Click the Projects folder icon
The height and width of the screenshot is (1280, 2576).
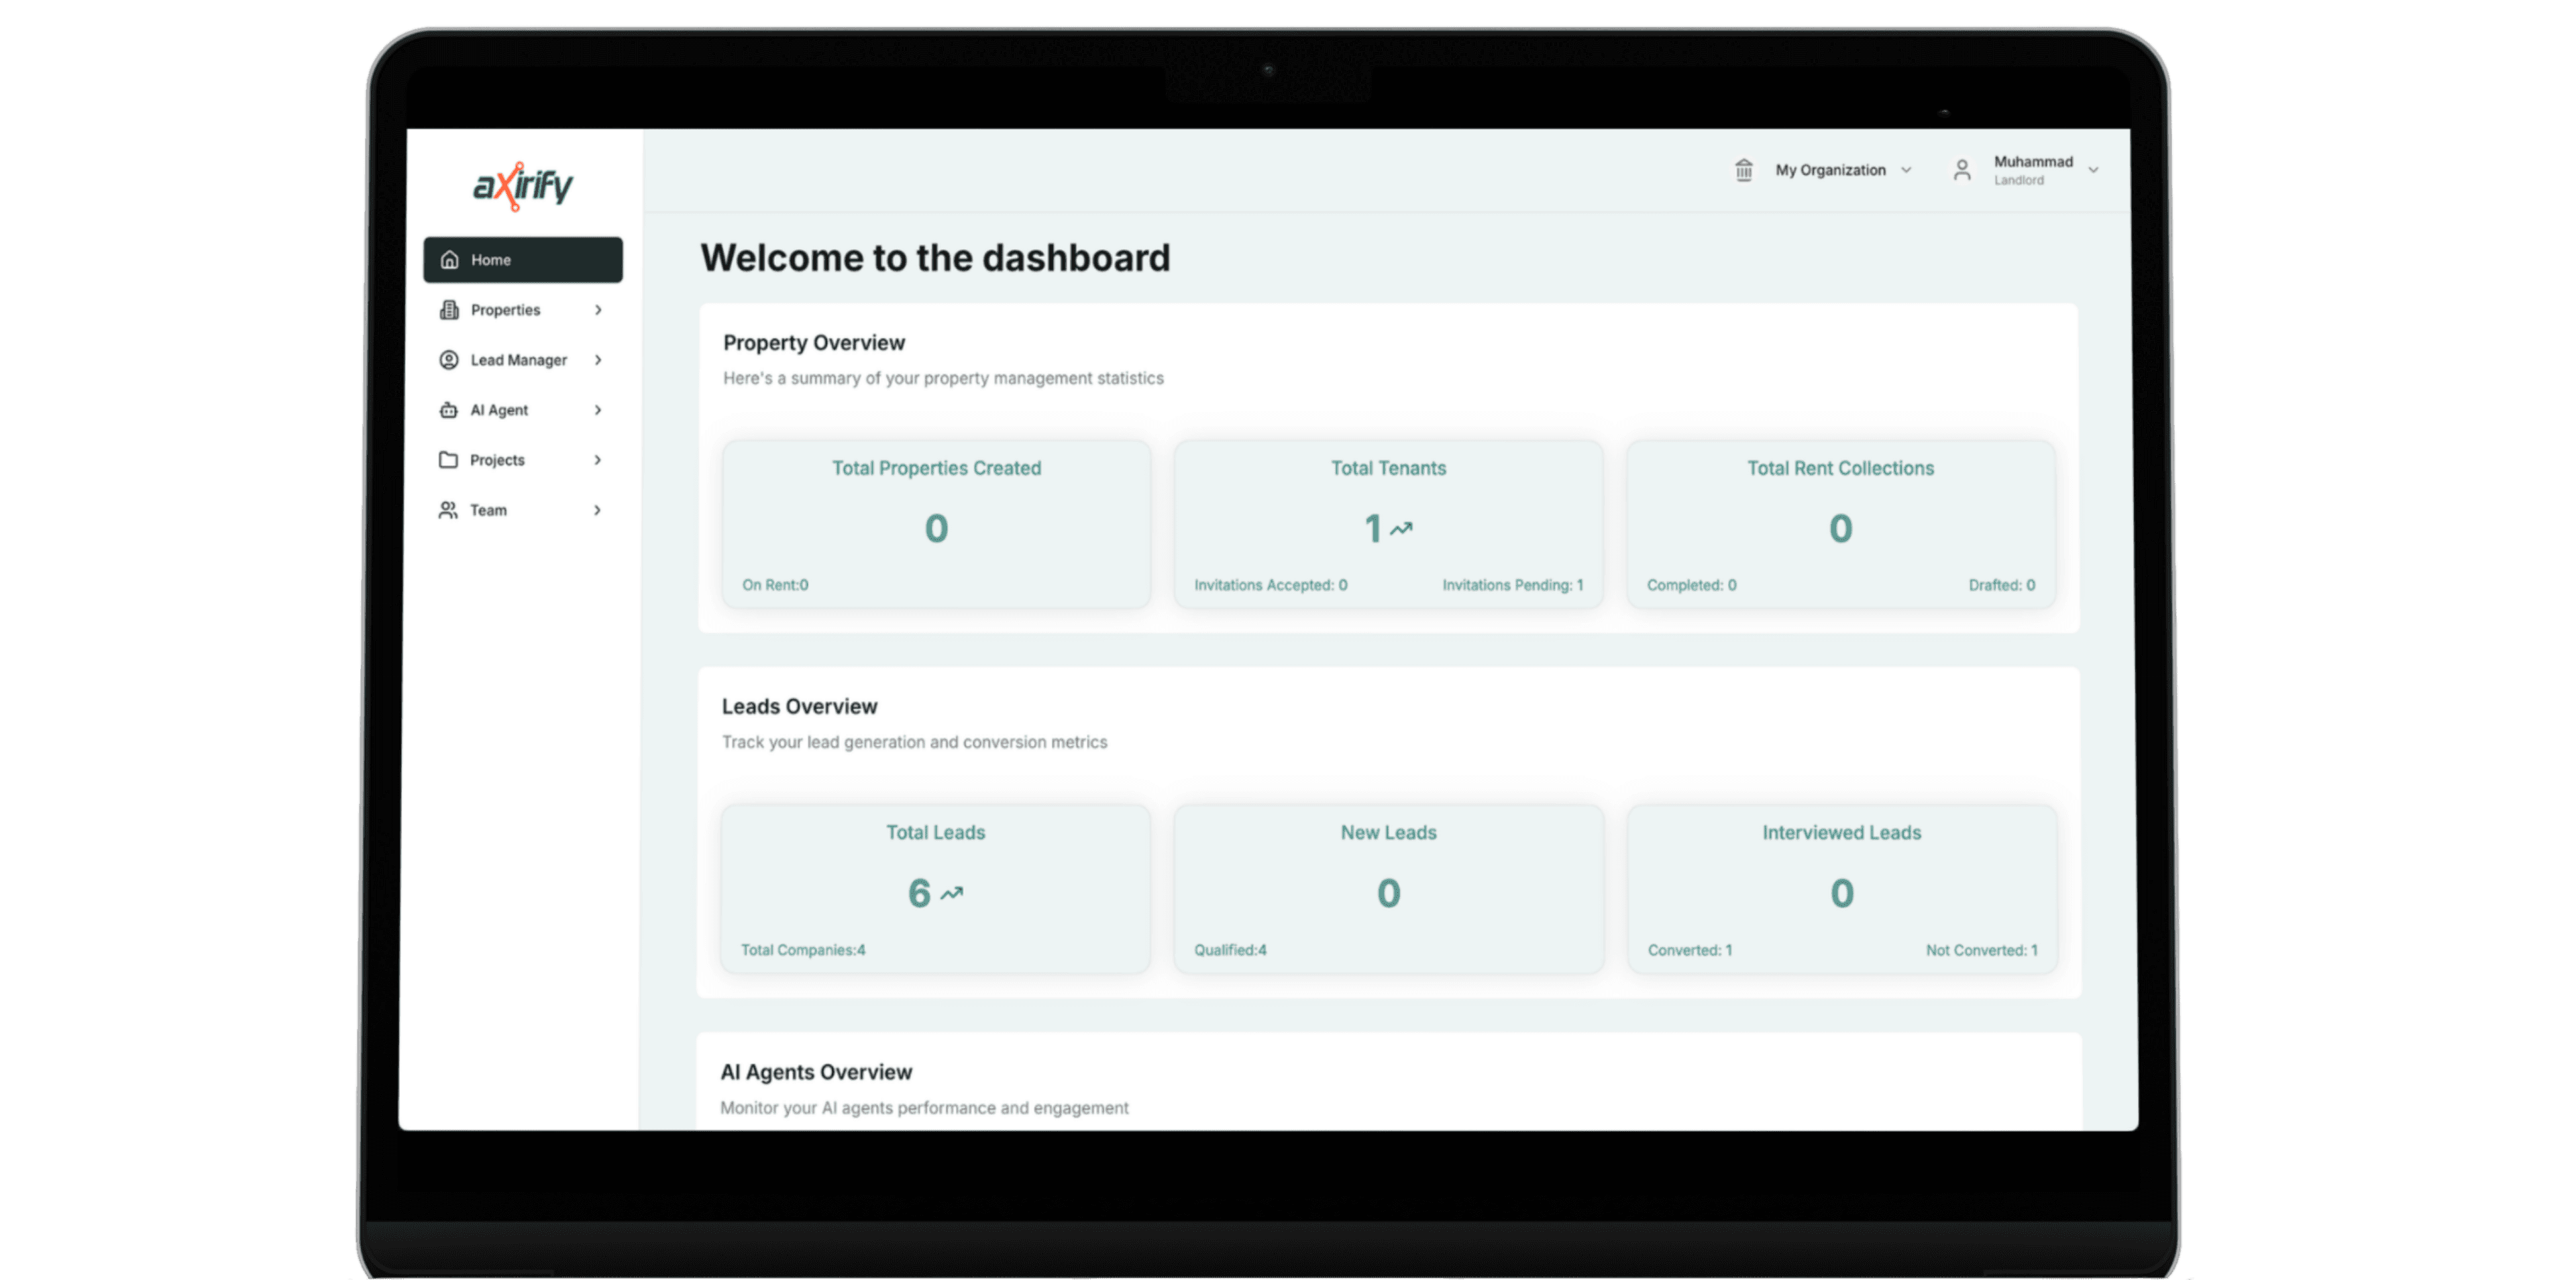coord(448,460)
